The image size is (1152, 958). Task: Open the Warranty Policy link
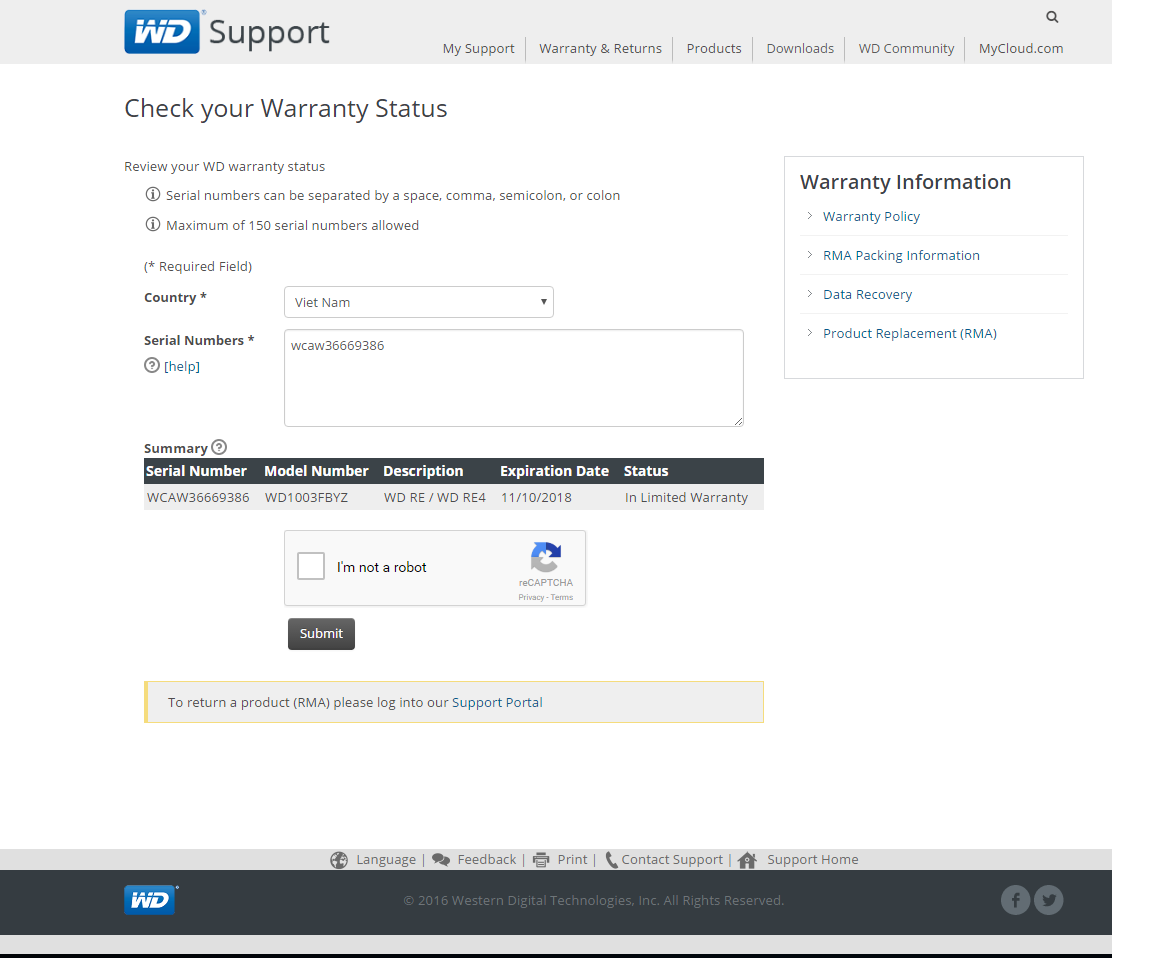(871, 216)
